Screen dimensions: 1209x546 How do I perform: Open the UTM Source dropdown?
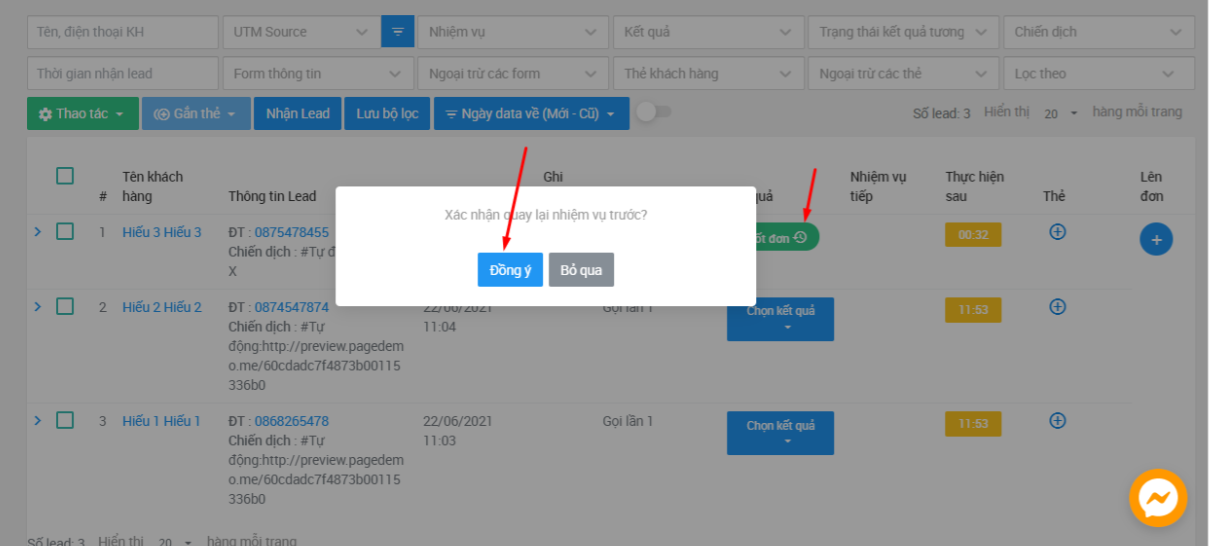[300, 32]
